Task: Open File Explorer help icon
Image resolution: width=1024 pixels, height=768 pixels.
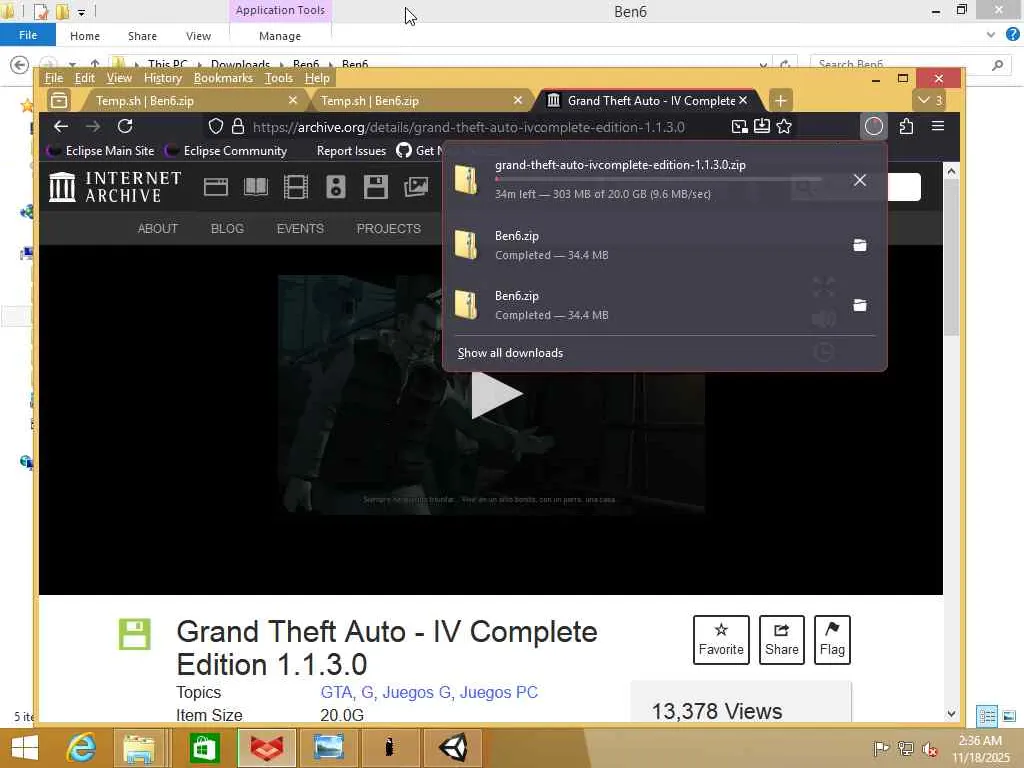Action: (x=1013, y=35)
